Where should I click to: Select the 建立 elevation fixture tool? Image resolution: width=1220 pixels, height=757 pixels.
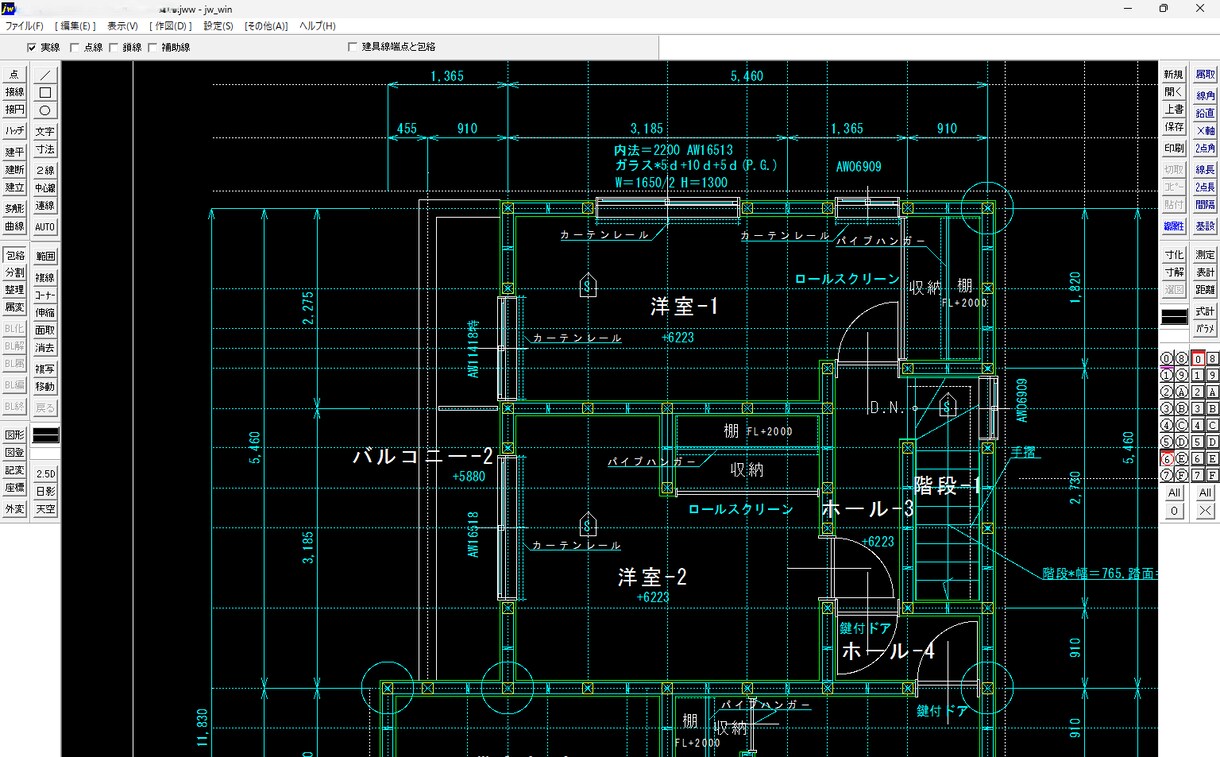(14, 188)
